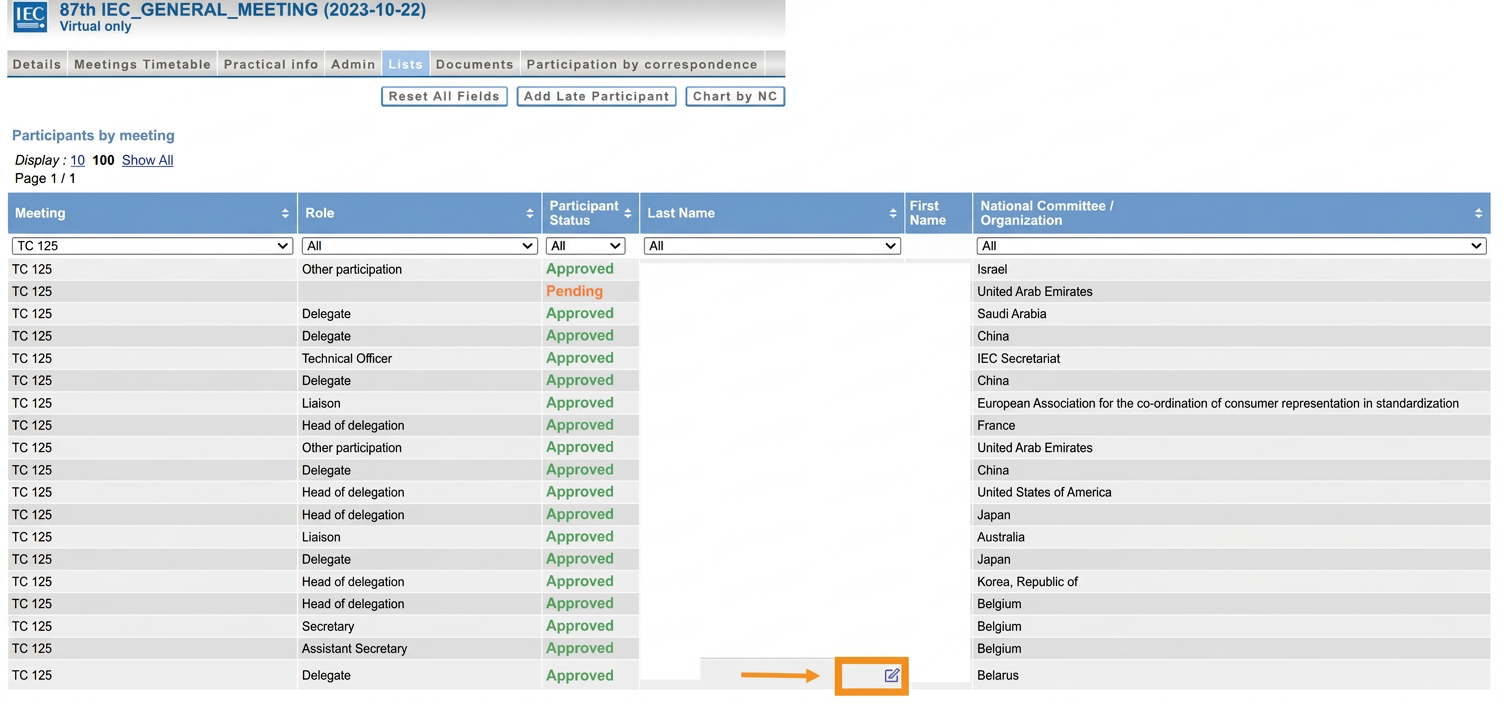Viewport: 1504px width, 704px height.
Task: Click the edit icon in the Belarus row
Action: click(892, 676)
